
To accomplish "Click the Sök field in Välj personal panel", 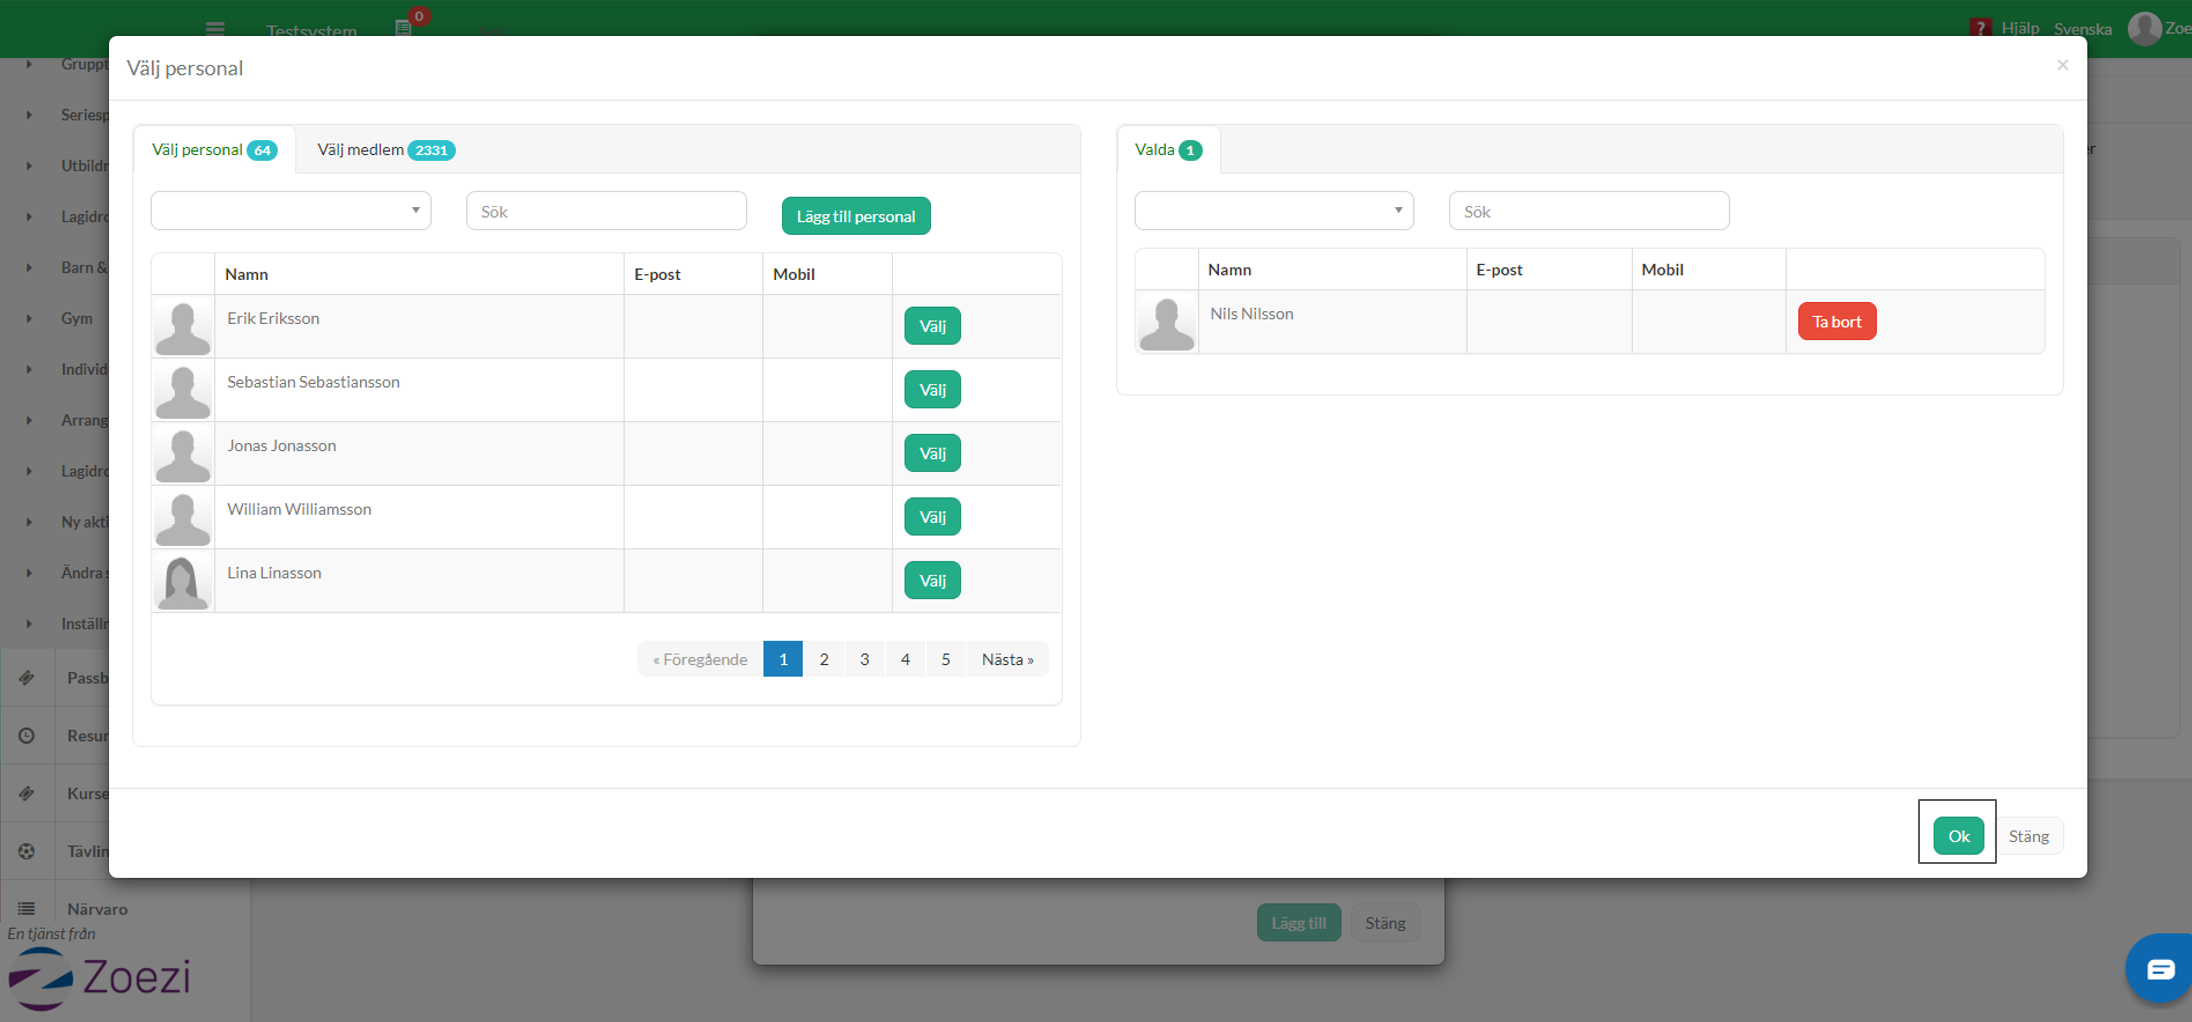I will 606,211.
